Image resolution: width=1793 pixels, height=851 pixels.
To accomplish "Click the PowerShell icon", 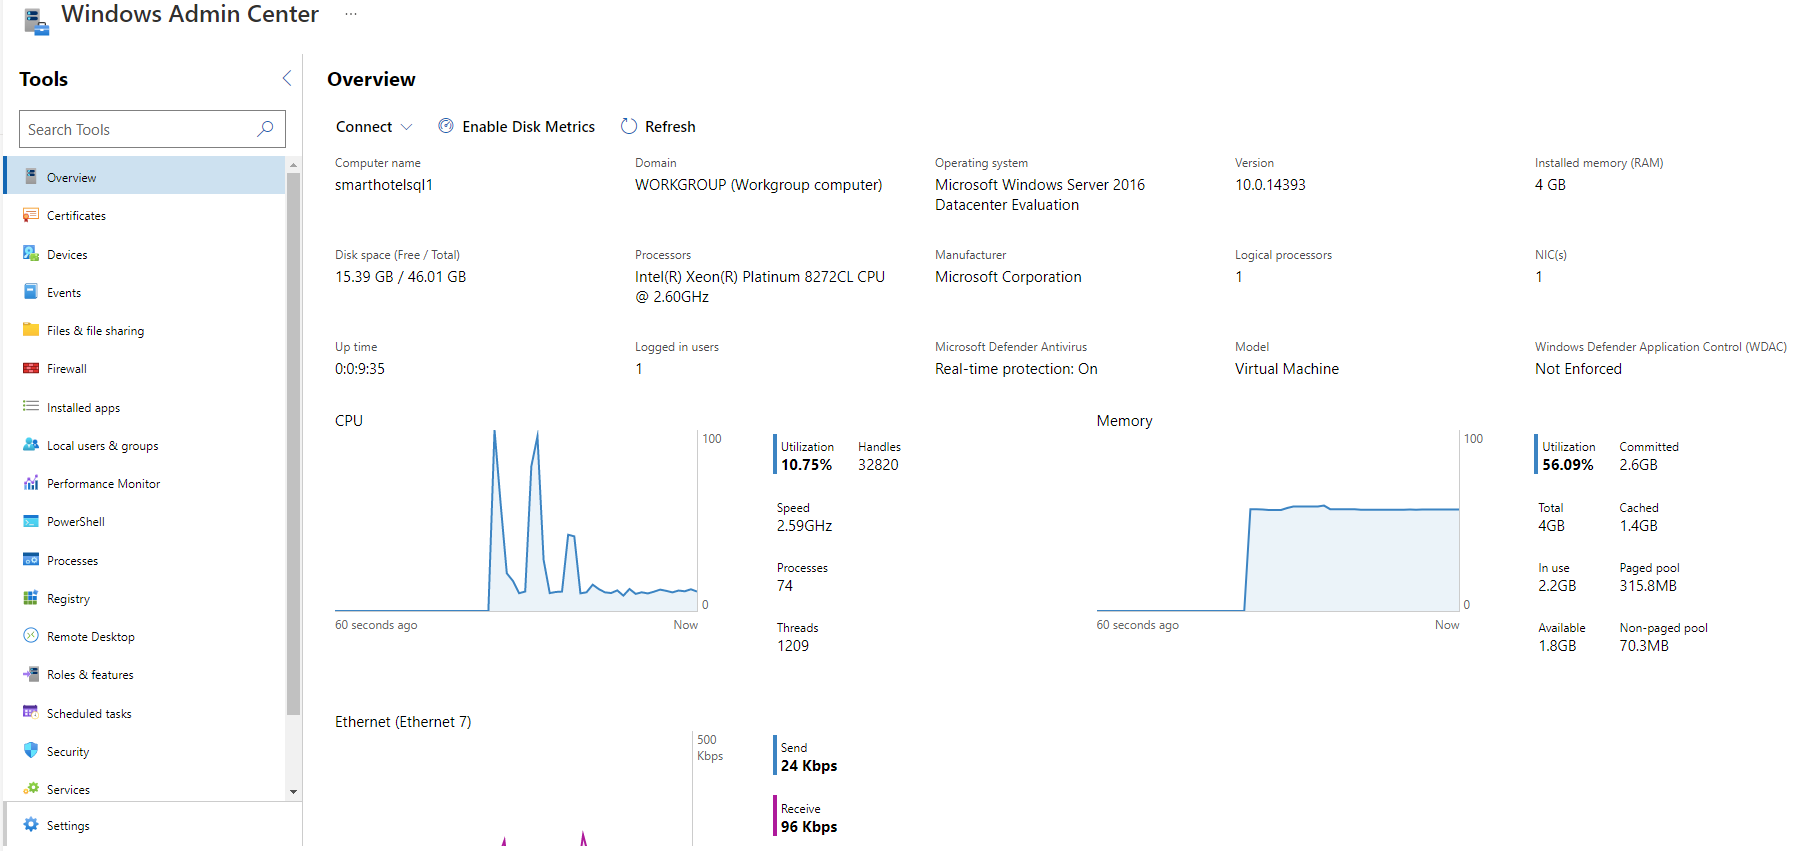I will [31, 521].
